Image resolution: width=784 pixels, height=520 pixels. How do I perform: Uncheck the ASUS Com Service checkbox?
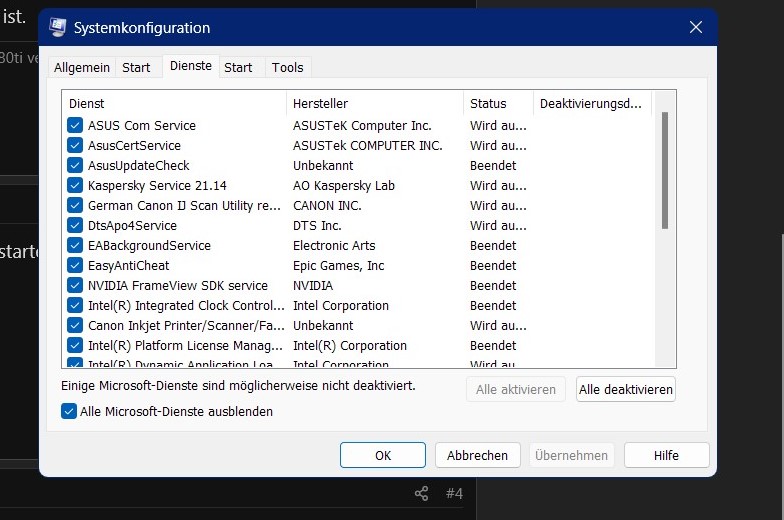tap(75, 126)
